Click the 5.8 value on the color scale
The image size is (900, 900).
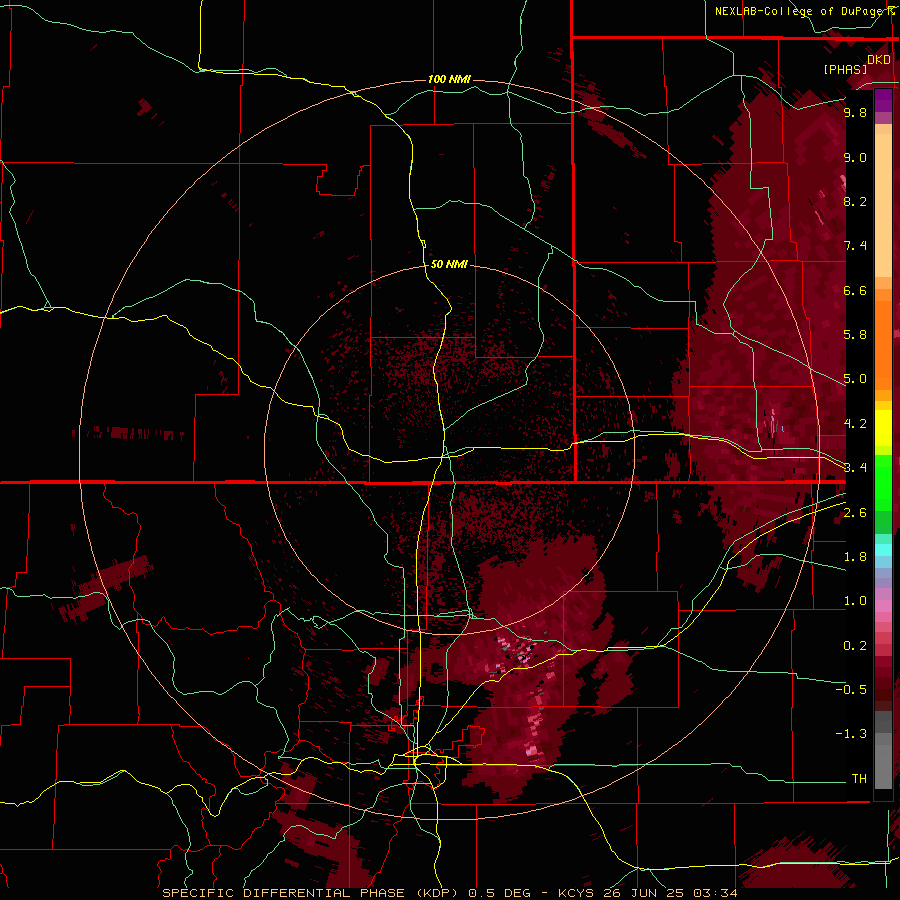[855, 335]
